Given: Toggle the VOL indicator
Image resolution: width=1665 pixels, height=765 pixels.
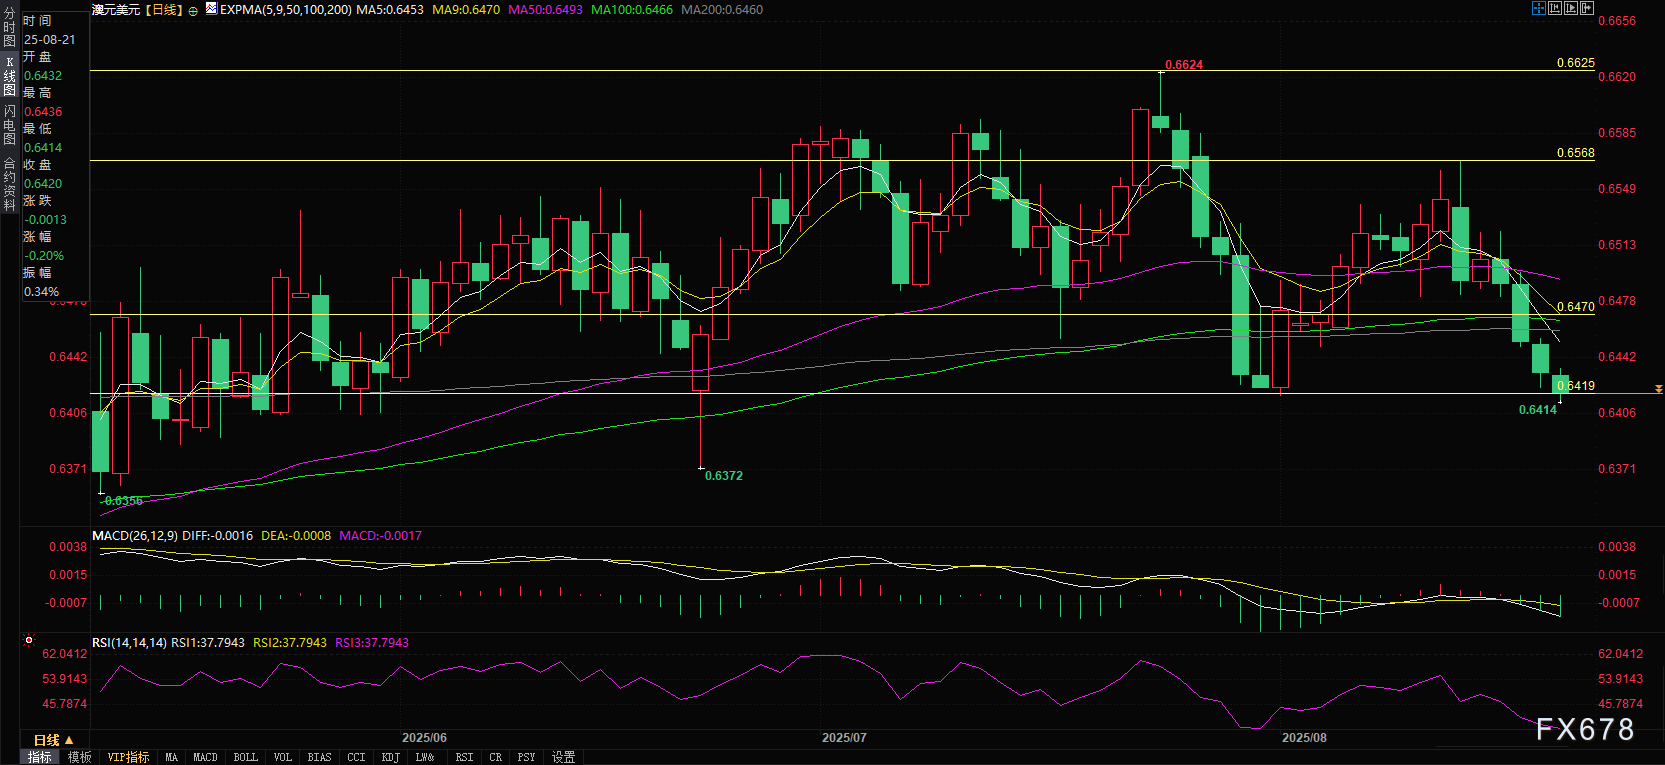Looking at the screenshot, I should click(x=283, y=757).
